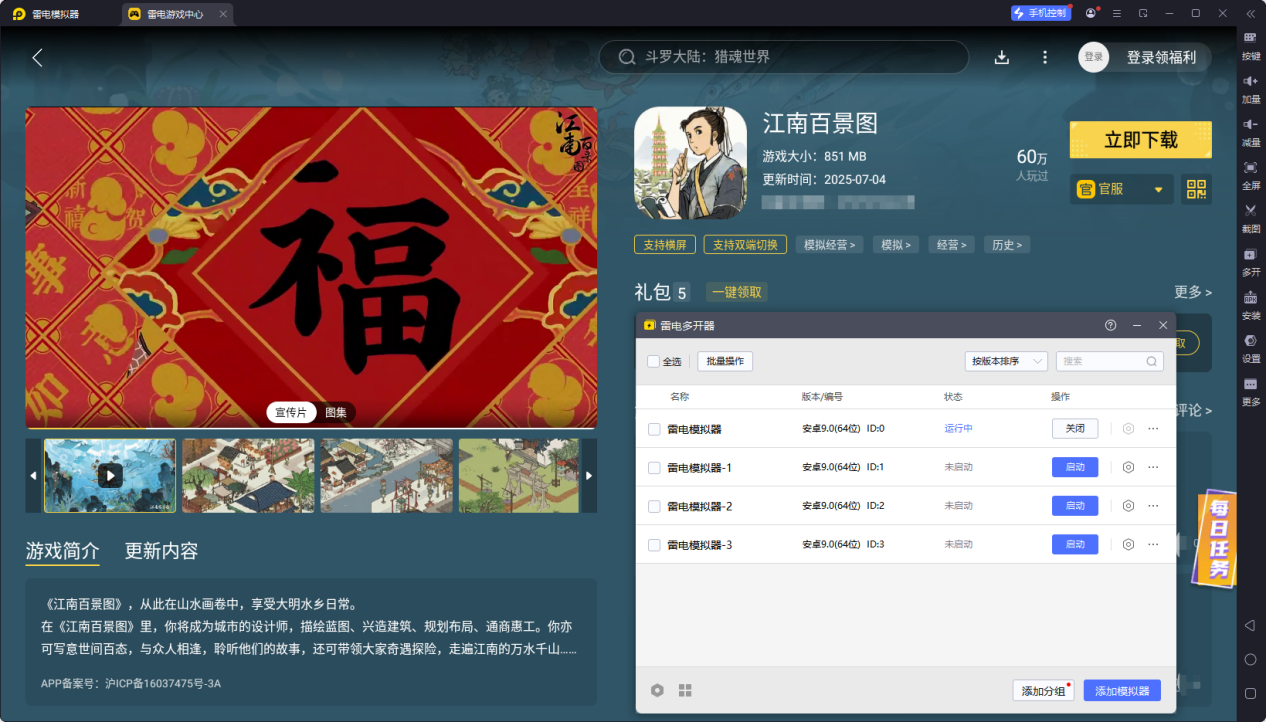Expand the 官服 server dropdown
Viewport: 1266px width, 722px height.
point(1121,189)
